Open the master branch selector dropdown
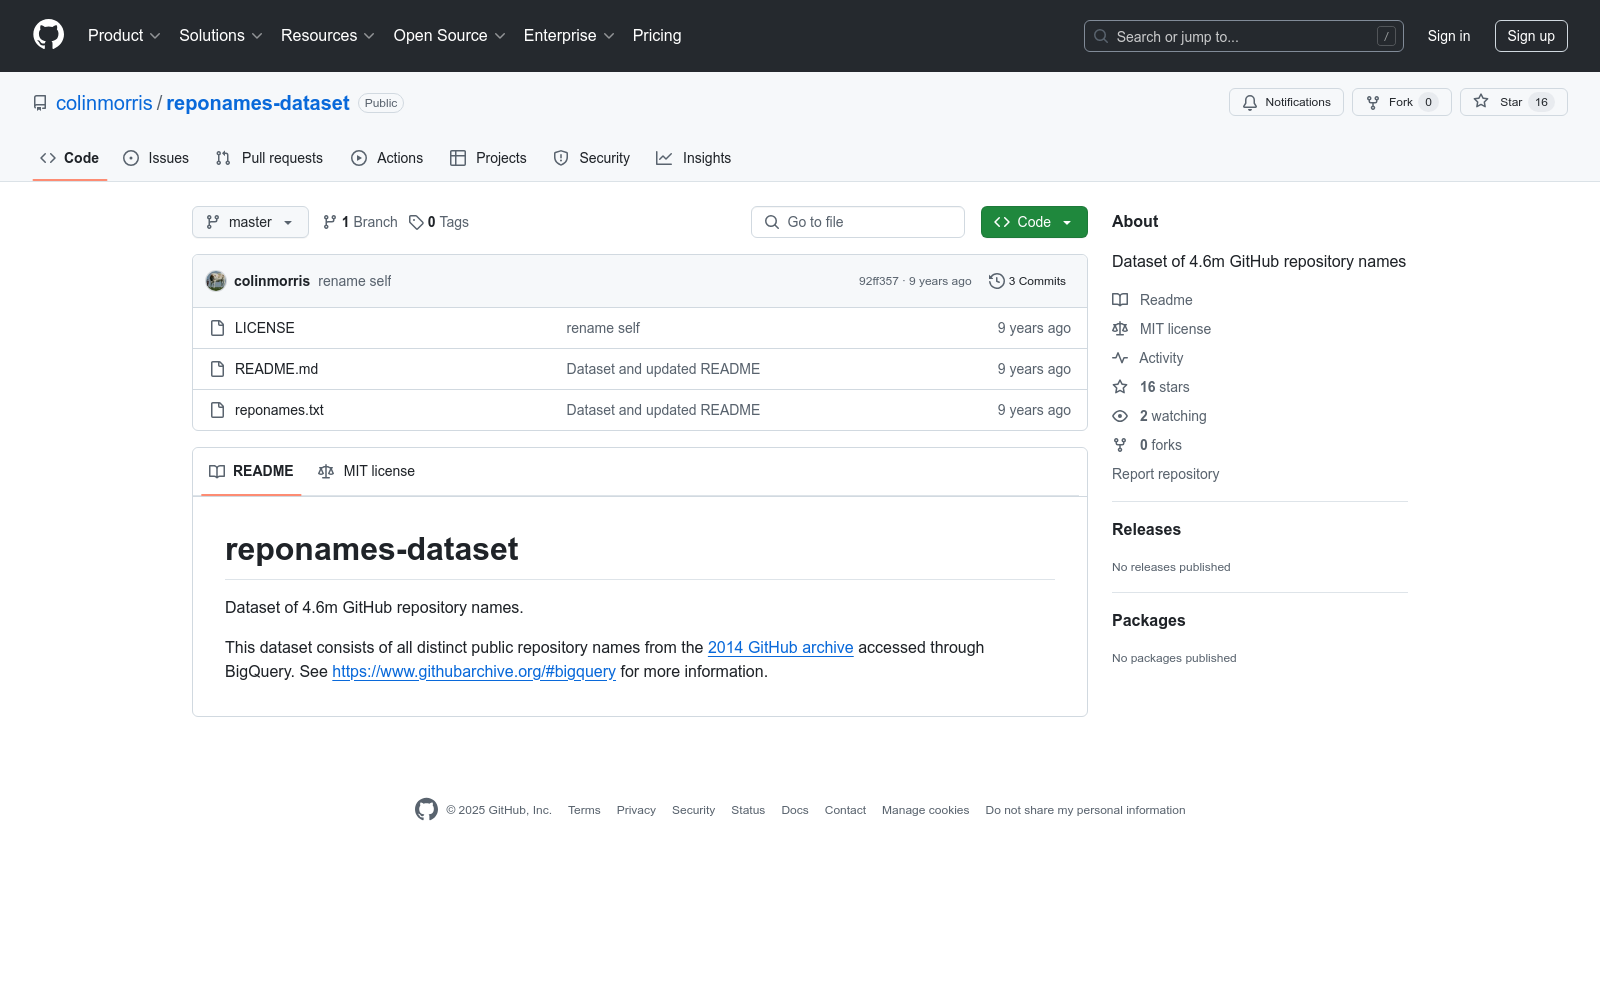The width and height of the screenshot is (1600, 1000). point(250,222)
